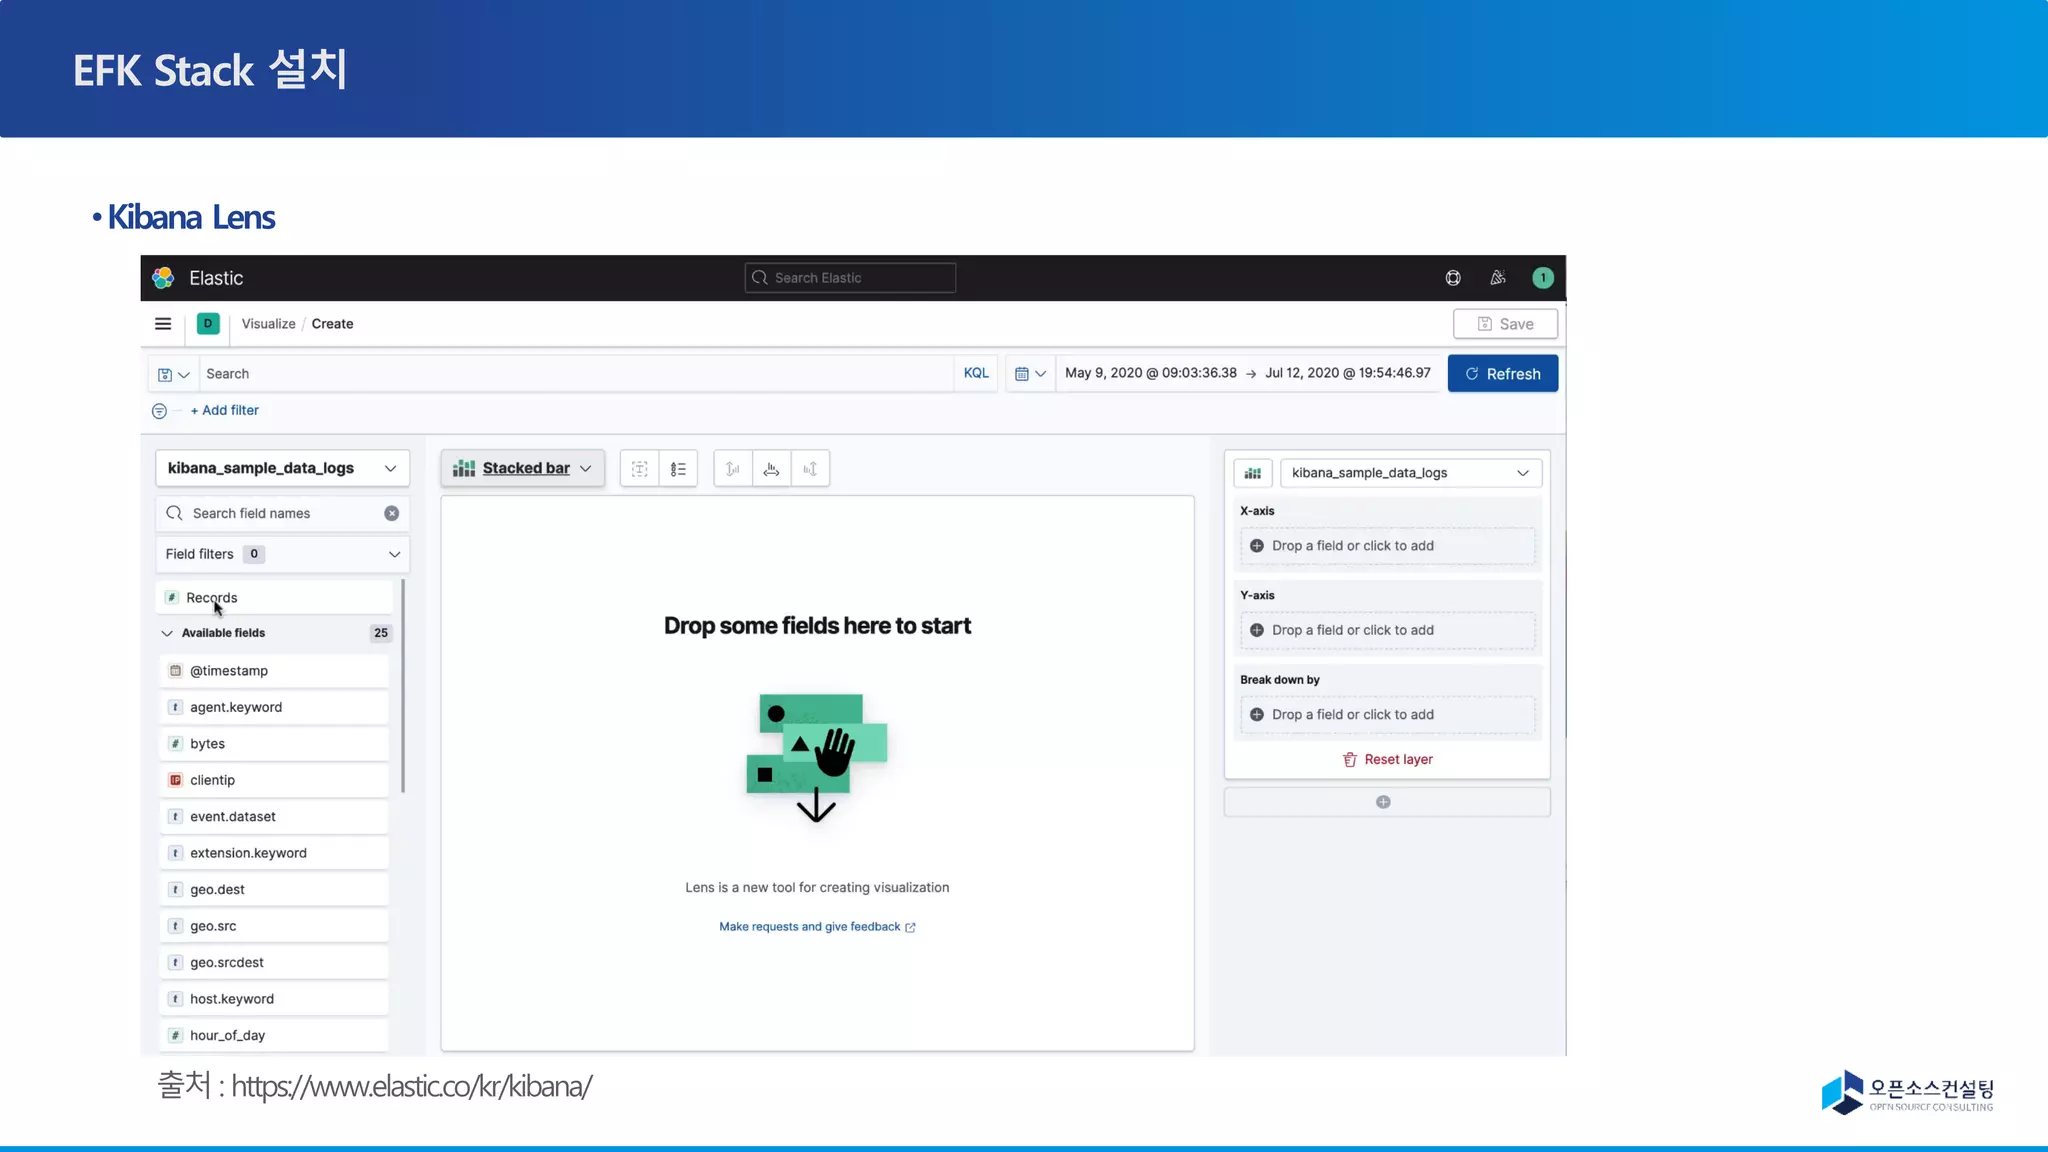2048x1152 pixels.
Task: Click the legend display toolbar icon
Action: tap(678, 469)
